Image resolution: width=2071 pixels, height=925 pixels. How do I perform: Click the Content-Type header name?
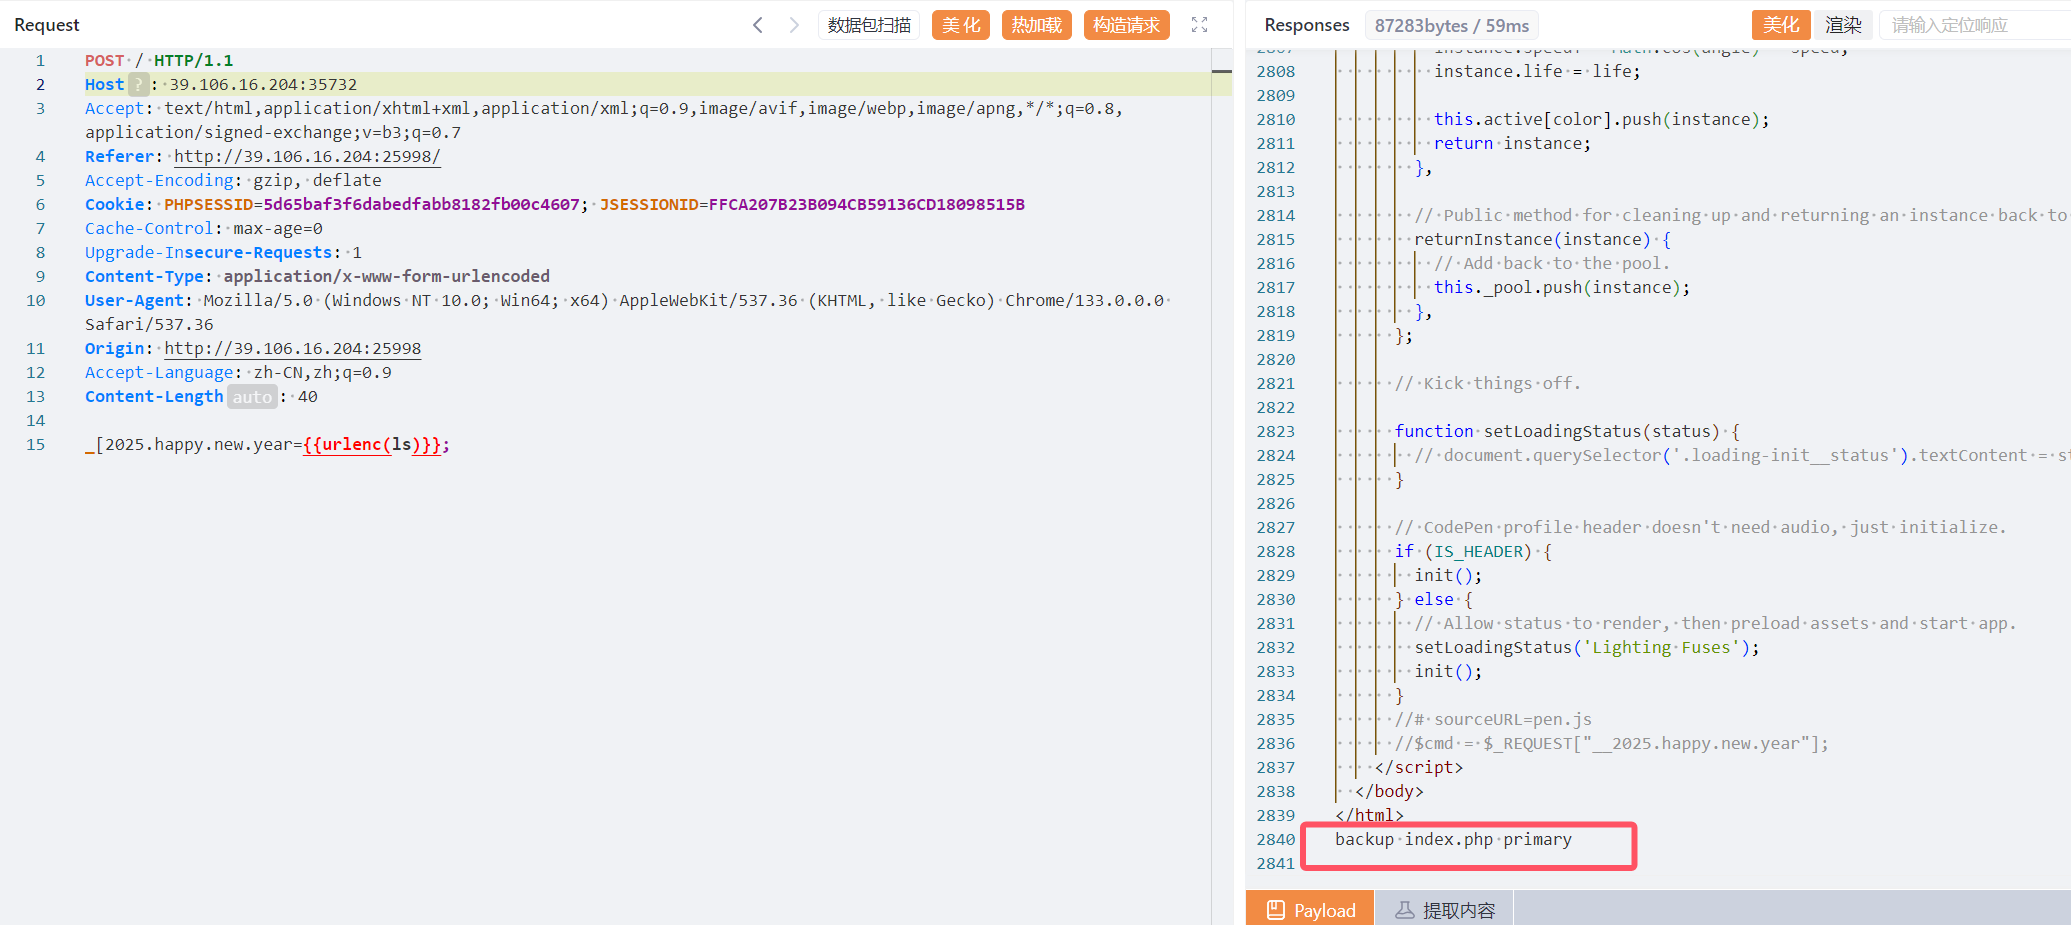pos(144,276)
